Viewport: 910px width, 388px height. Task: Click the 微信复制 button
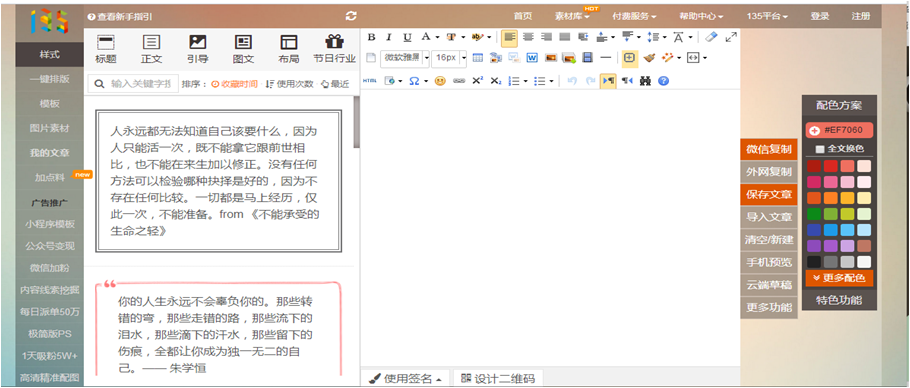(769, 150)
